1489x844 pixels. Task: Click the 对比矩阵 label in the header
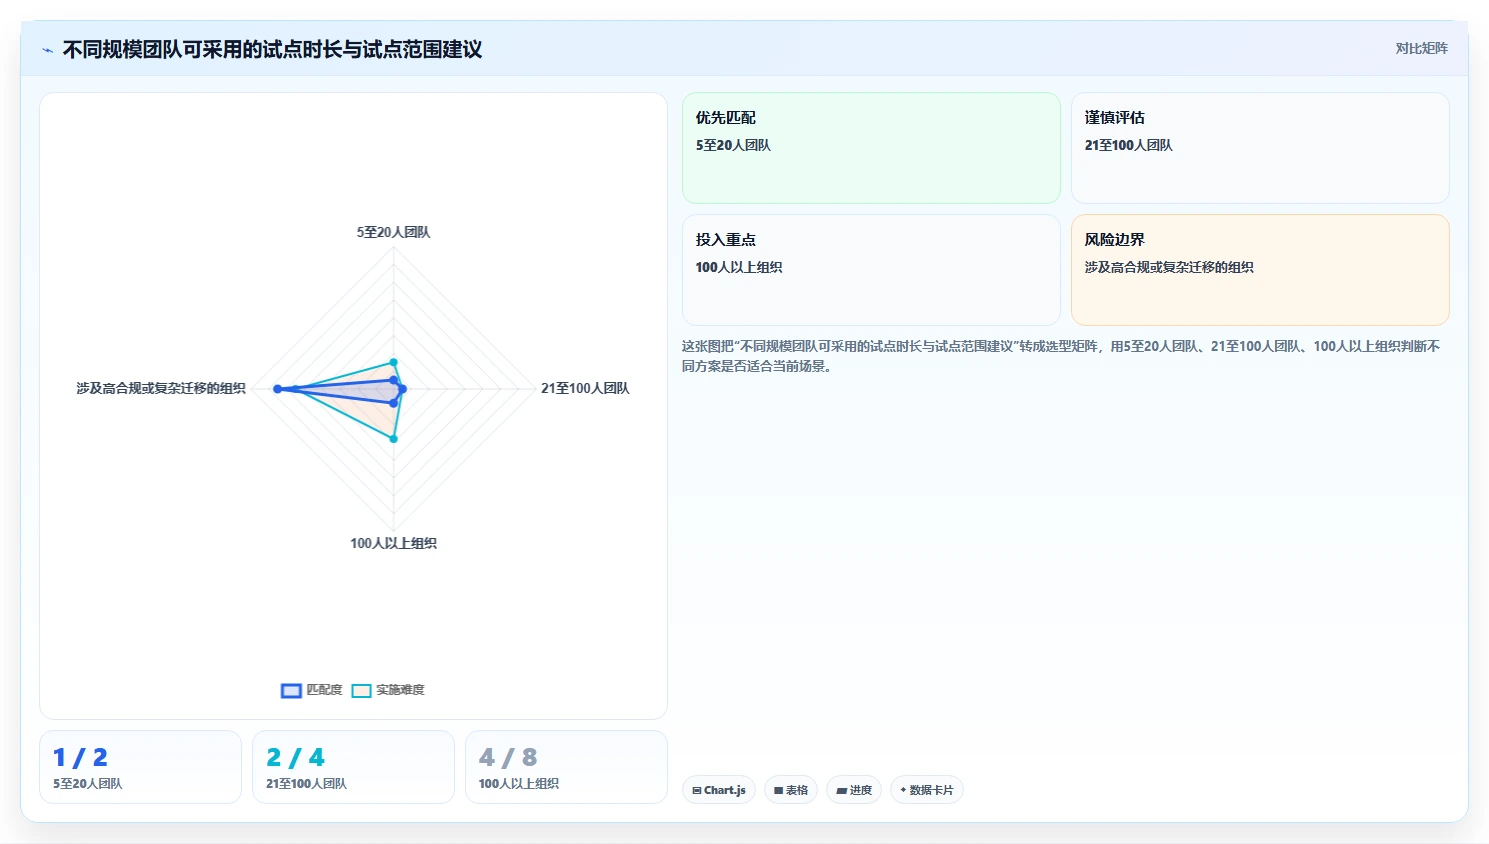[x=1421, y=48]
